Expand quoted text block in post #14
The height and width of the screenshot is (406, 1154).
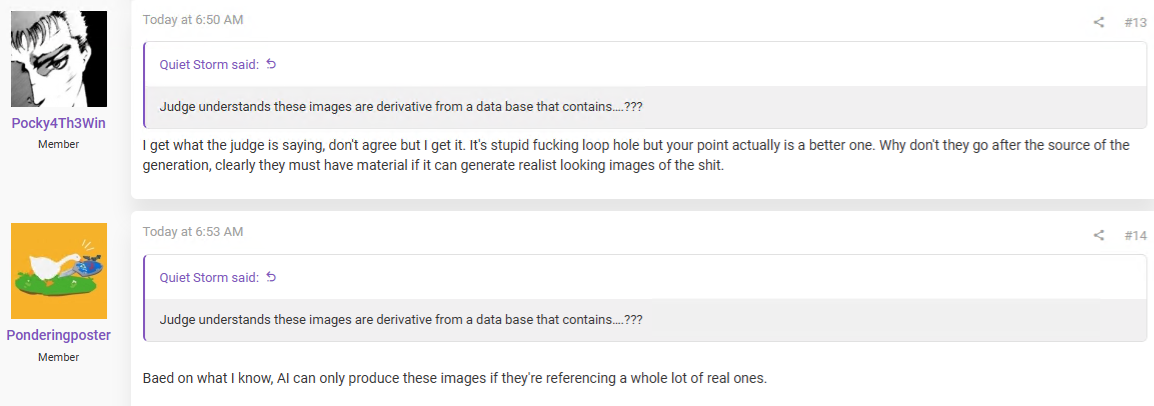[x=646, y=321]
